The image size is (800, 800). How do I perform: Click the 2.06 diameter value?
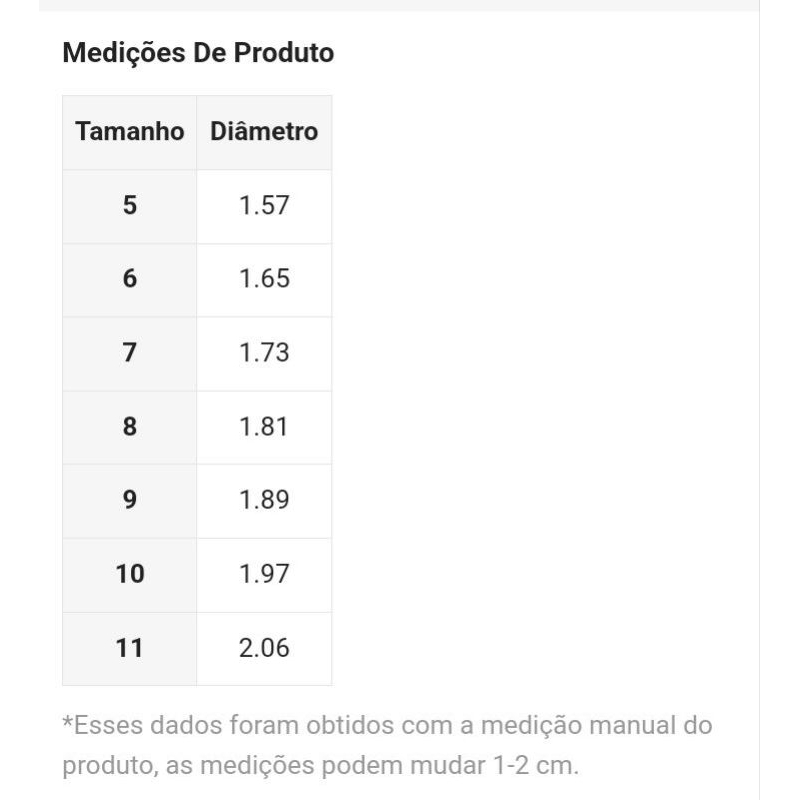pos(264,648)
